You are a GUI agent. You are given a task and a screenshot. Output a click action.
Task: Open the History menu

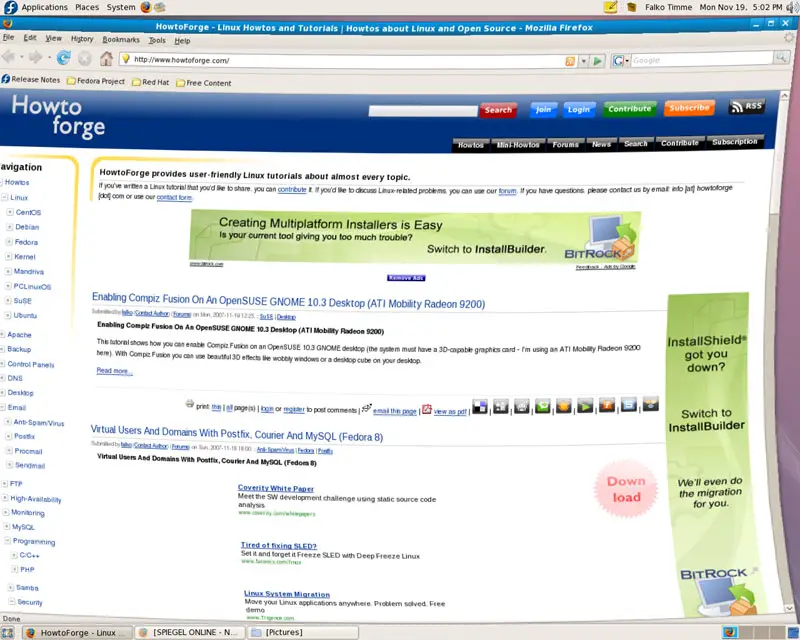[82, 39]
